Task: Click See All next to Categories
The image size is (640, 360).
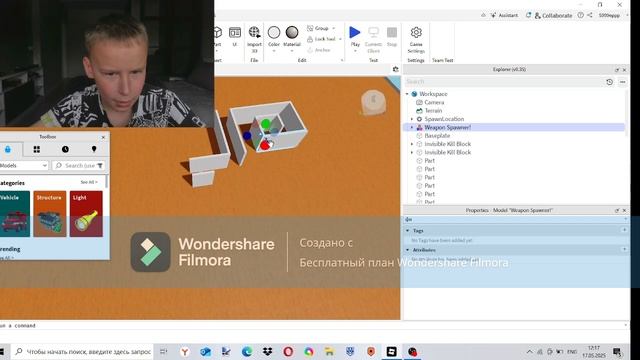Action: 89,182
